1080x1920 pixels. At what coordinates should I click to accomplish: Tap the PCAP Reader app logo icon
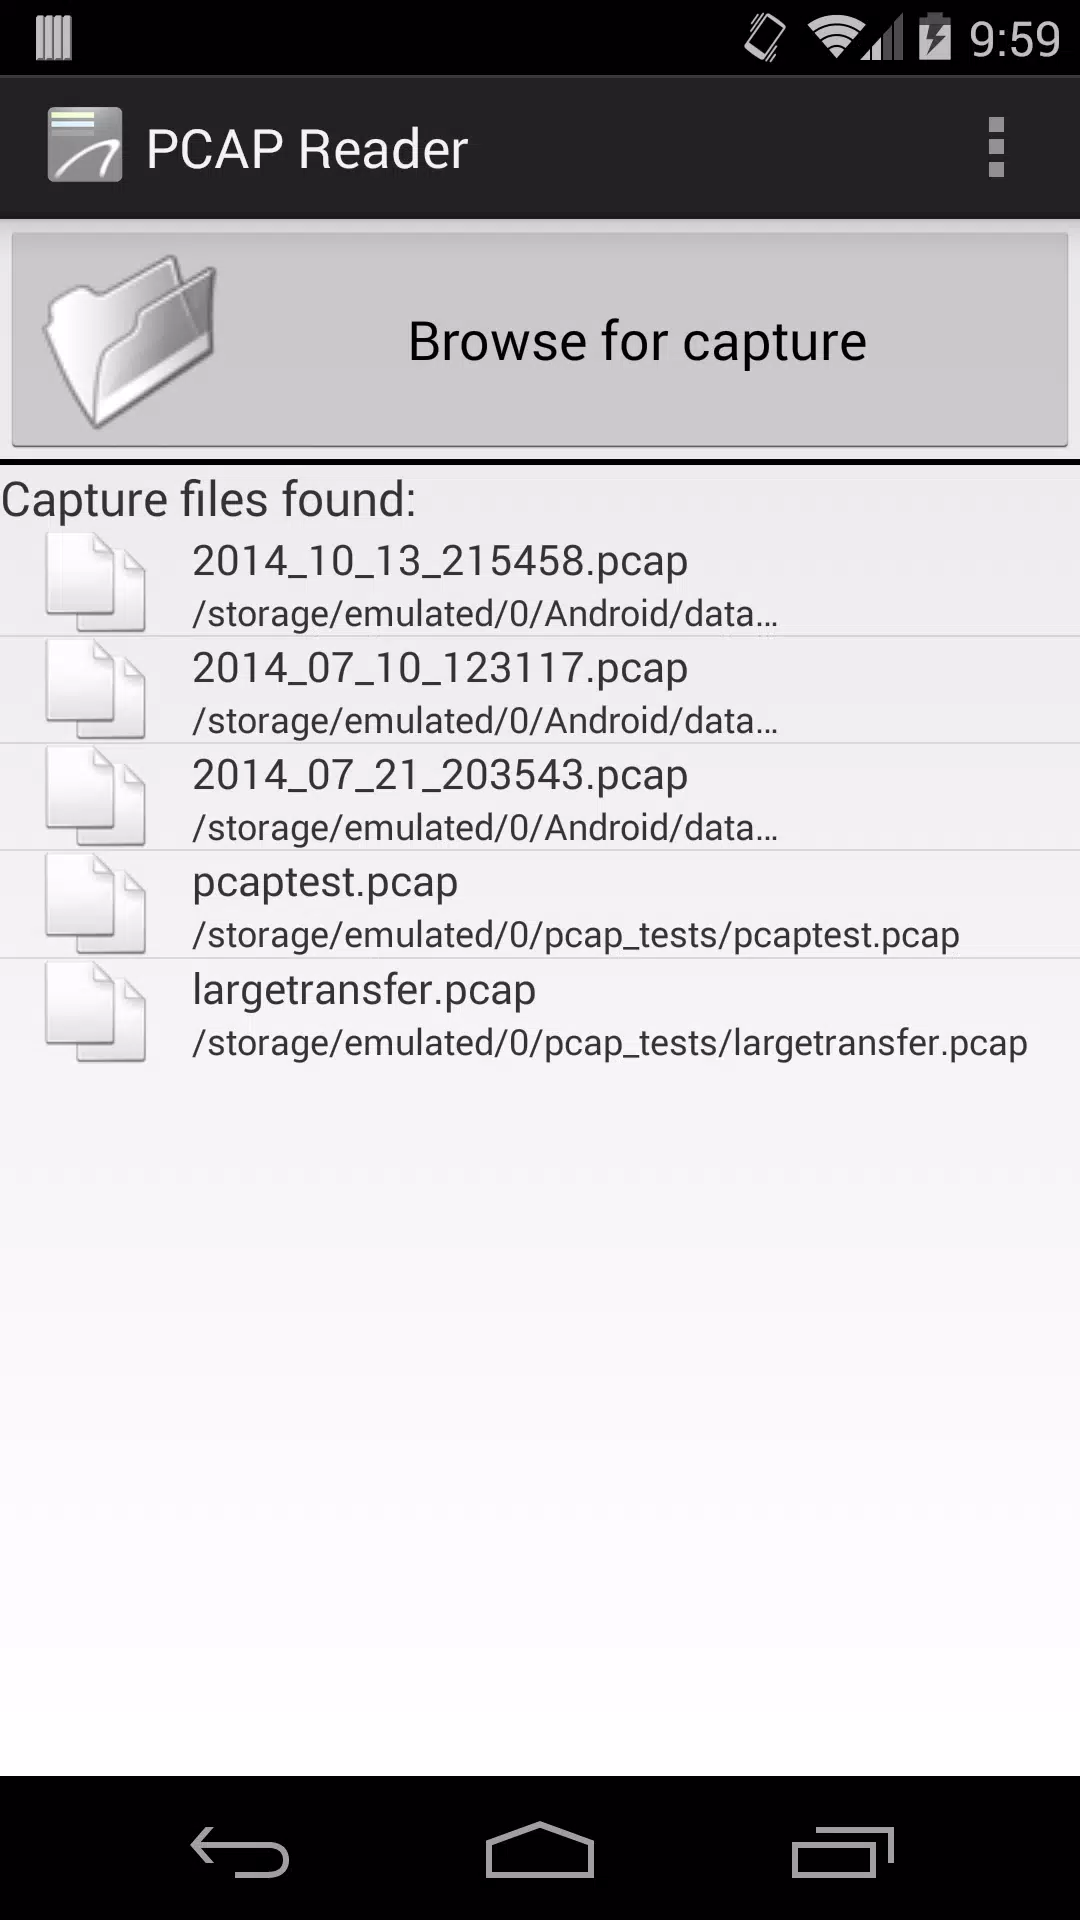coord(85,146)
